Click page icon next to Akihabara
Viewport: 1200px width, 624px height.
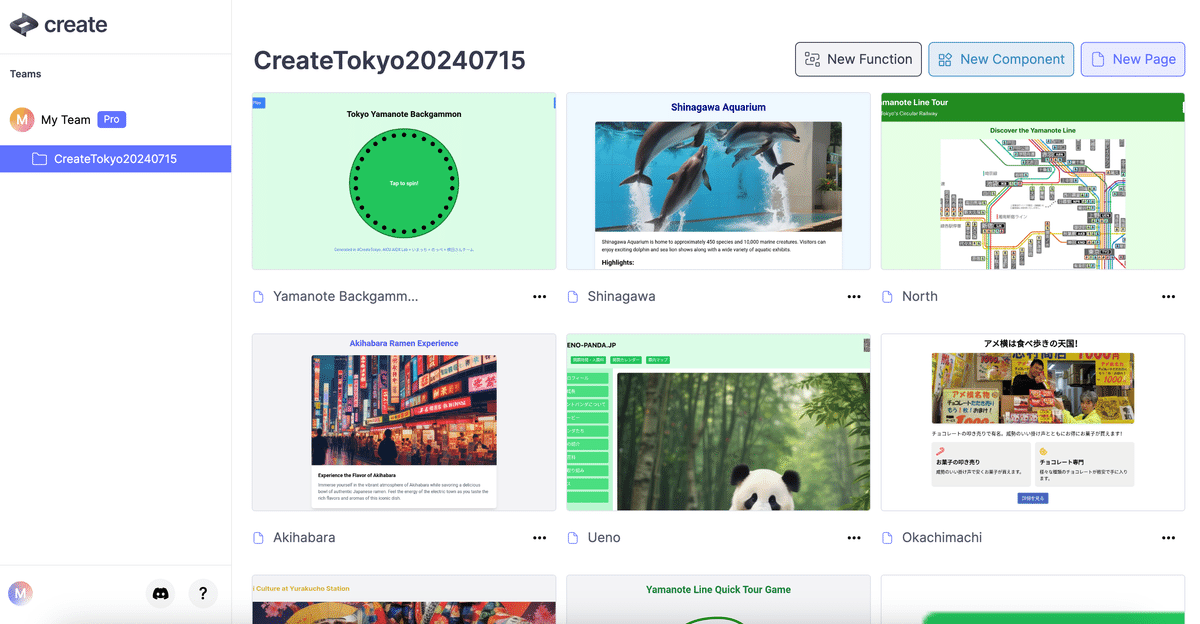pyautogui.click(x=259, y=538)
